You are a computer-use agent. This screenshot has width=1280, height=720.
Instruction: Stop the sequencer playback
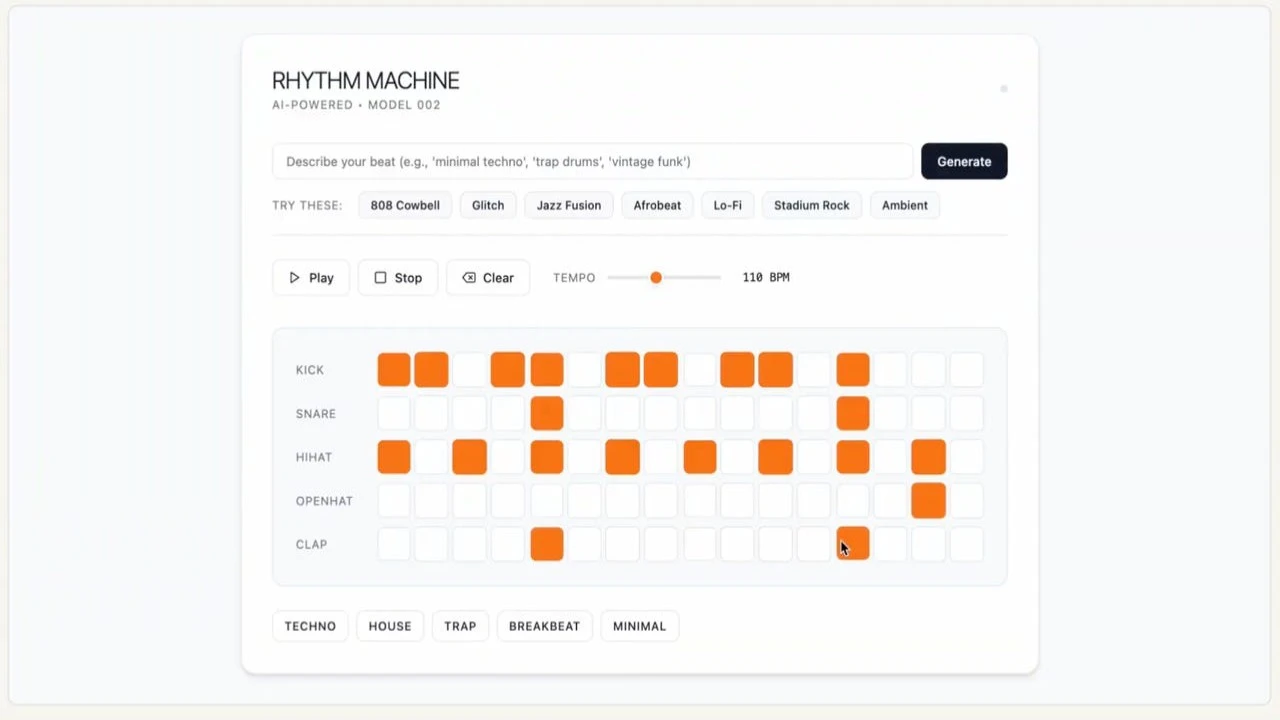pyautogui.click(x=398, y=278)
